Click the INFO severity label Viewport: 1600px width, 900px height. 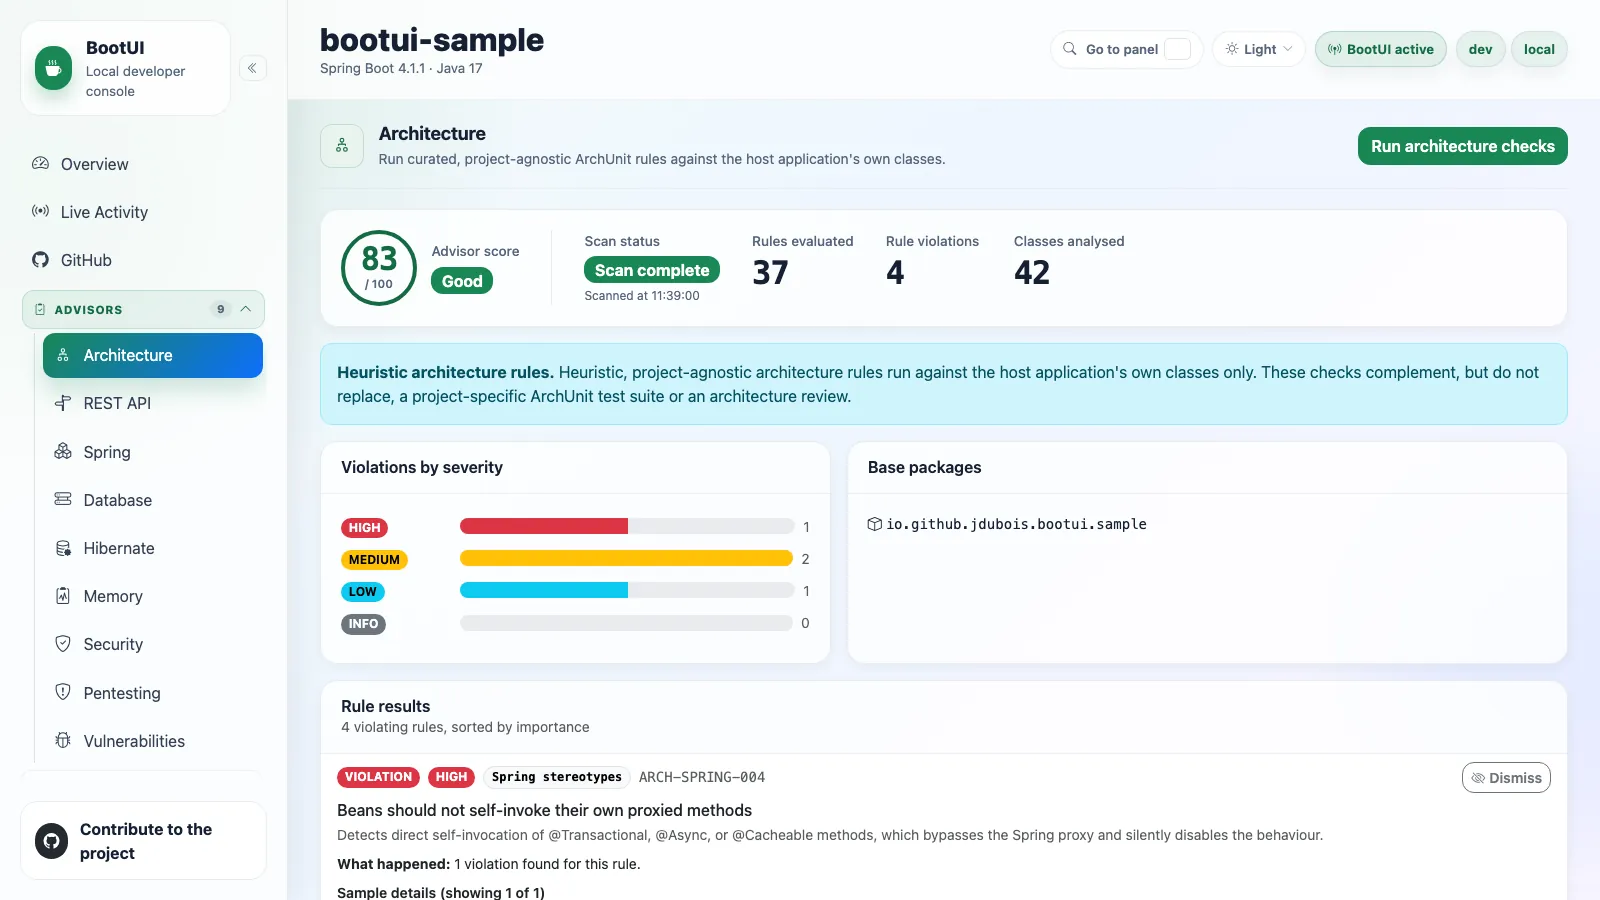tap(363, 624)
